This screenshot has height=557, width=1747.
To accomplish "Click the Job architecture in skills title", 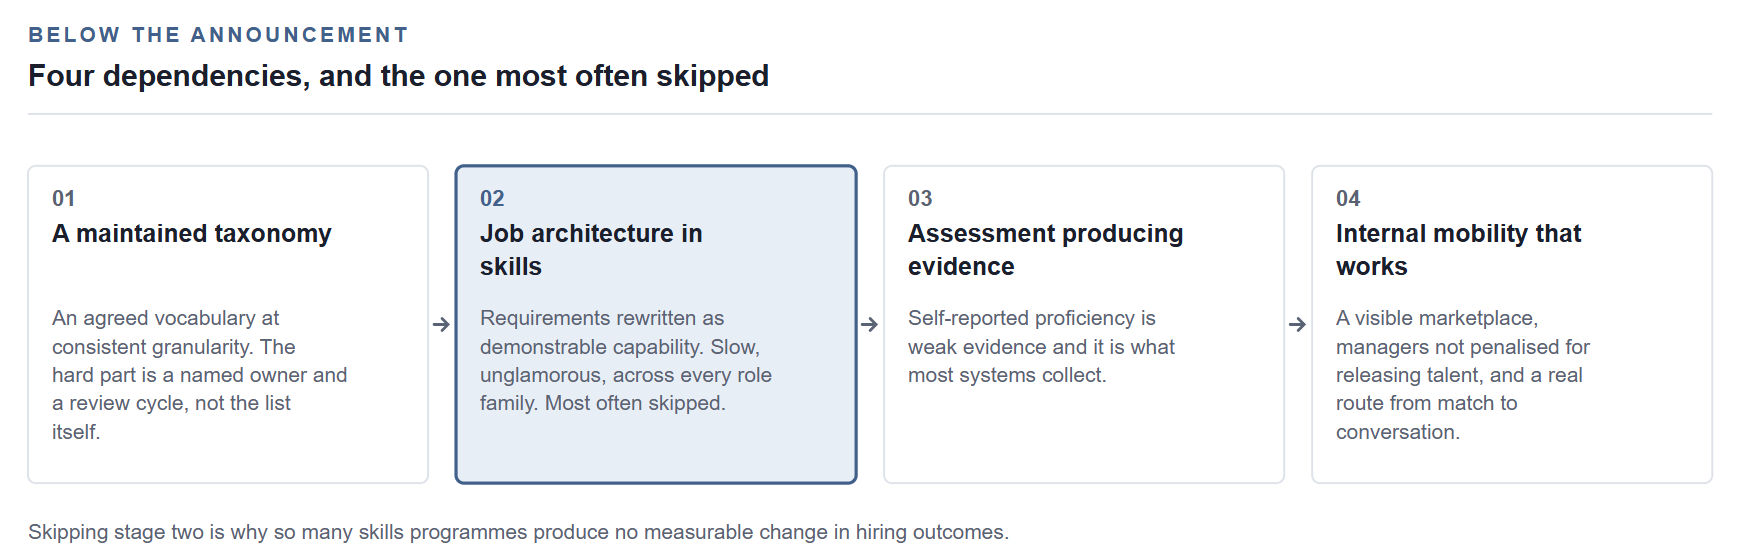I will coord(591,250).
